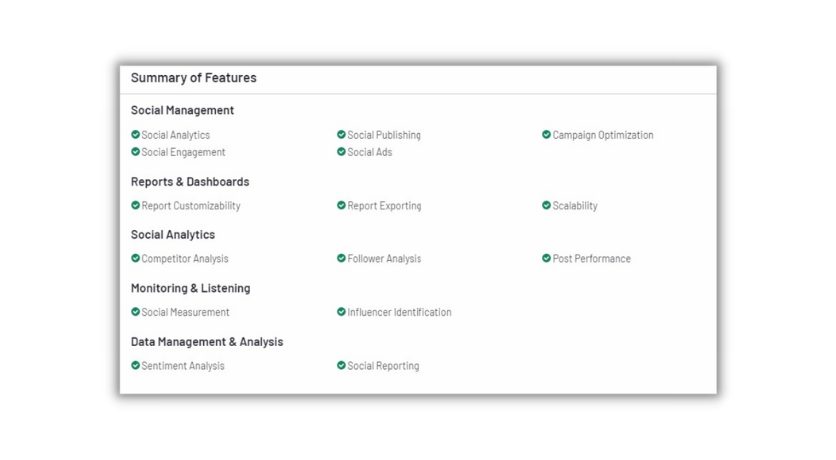
Task: Click the Summary of Features heading
Action: click(193, 78)
